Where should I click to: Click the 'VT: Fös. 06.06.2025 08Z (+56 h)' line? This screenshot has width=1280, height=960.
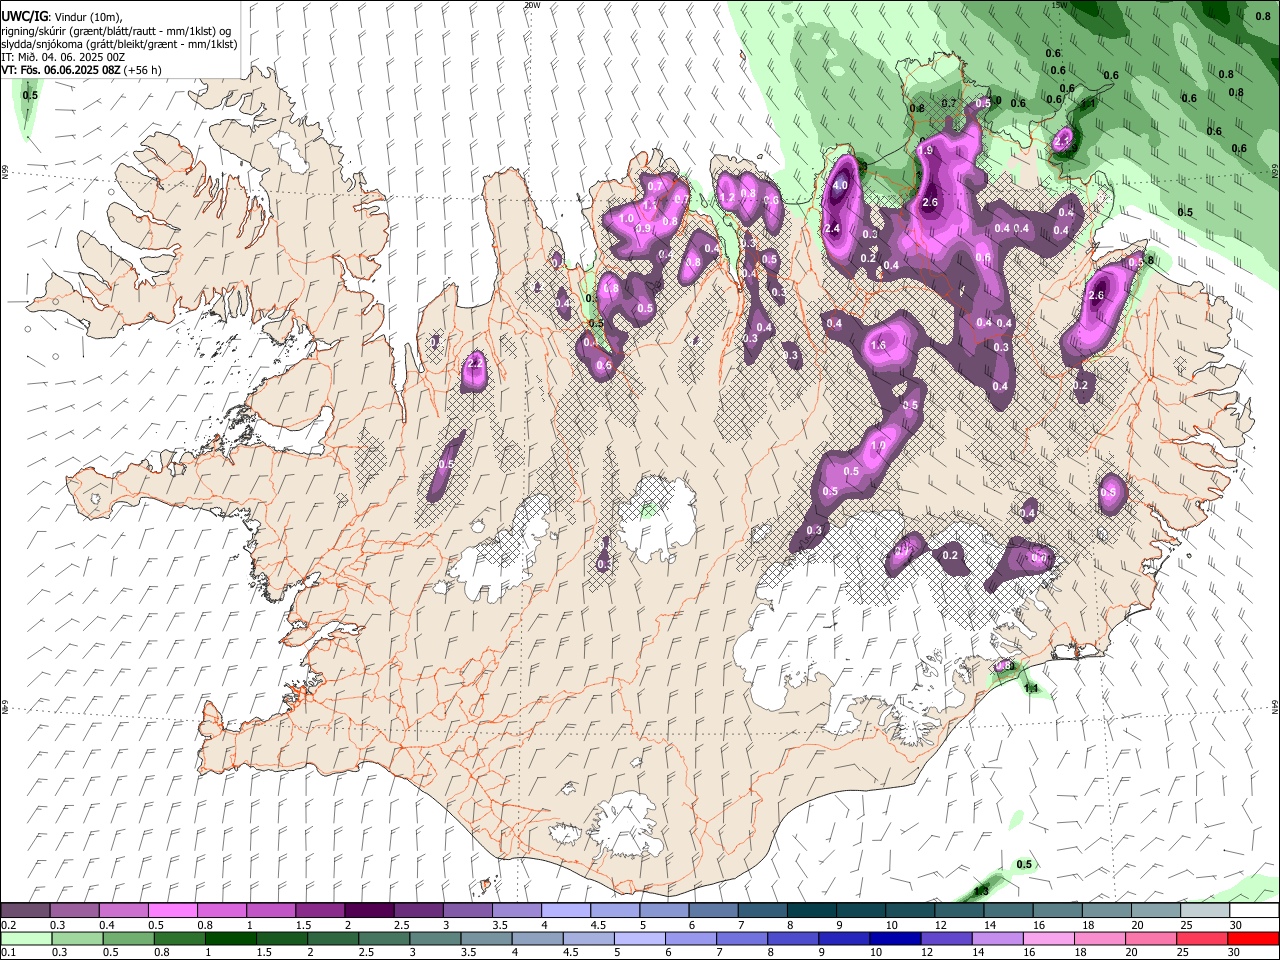pos(82,70)
